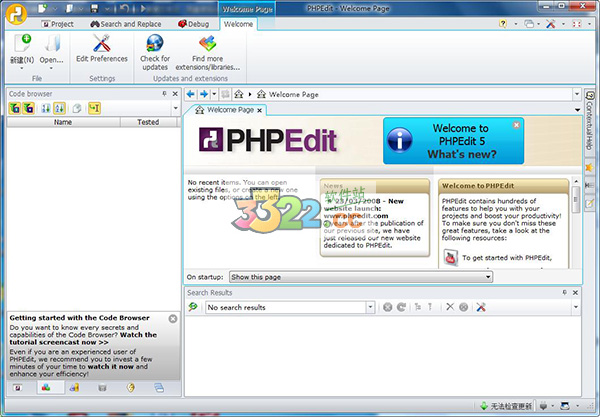Click the Open... folder ribbon icon
The width and height of the screenshot is (600, 417).
pyautogui.click(x=52, y=43)
